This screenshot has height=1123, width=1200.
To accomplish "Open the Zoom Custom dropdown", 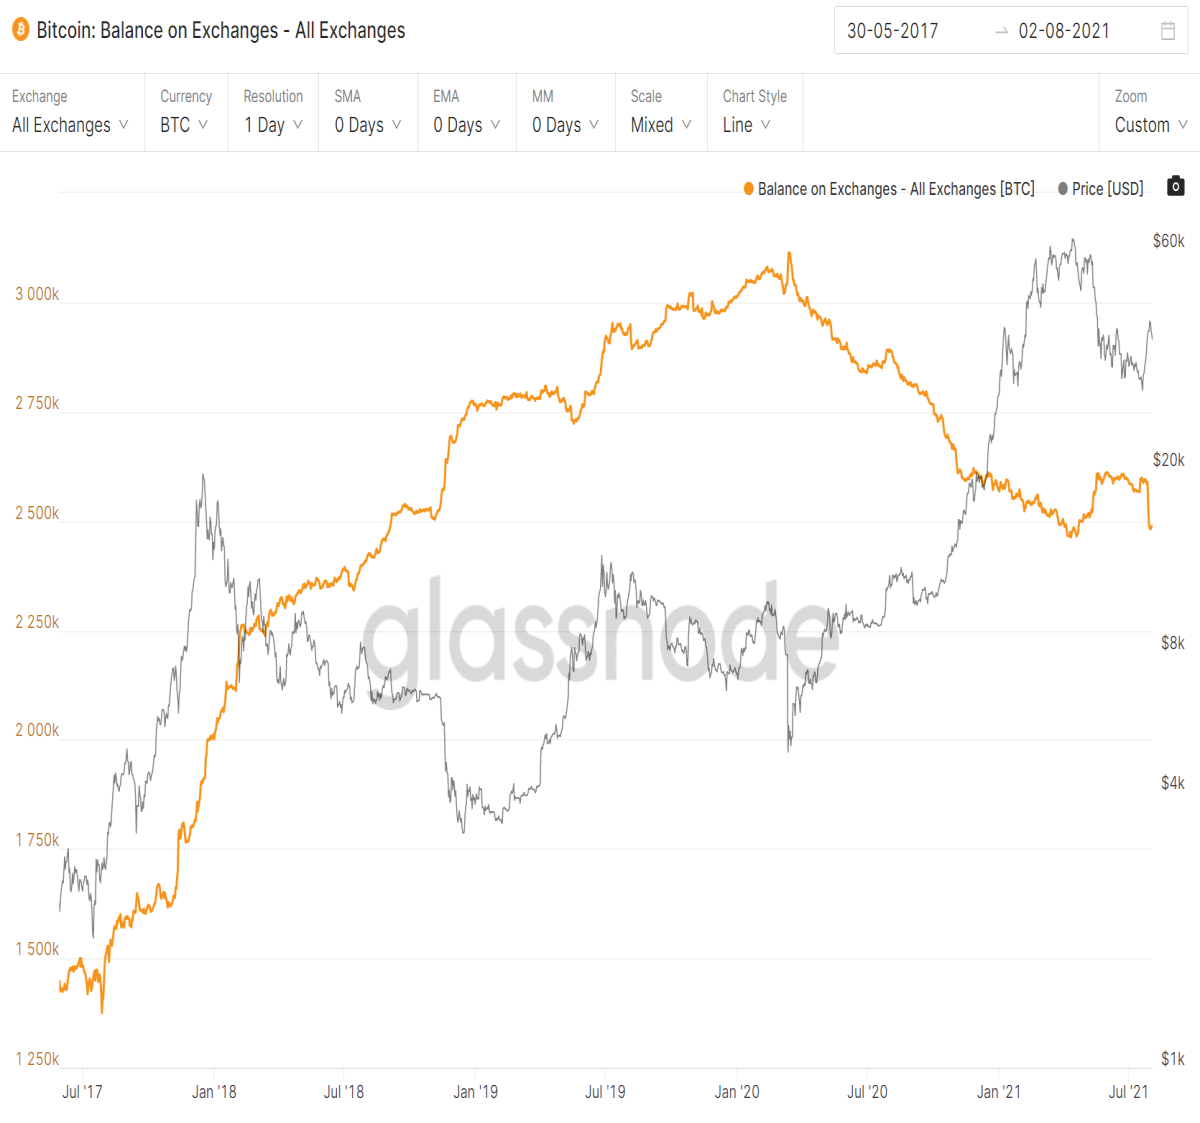I will coord(1150,113).
